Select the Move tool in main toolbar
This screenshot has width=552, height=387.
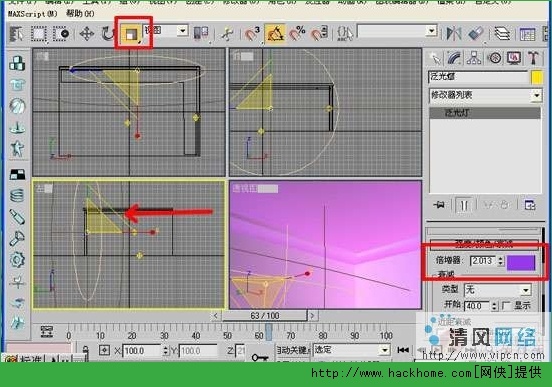click(87, 34)
